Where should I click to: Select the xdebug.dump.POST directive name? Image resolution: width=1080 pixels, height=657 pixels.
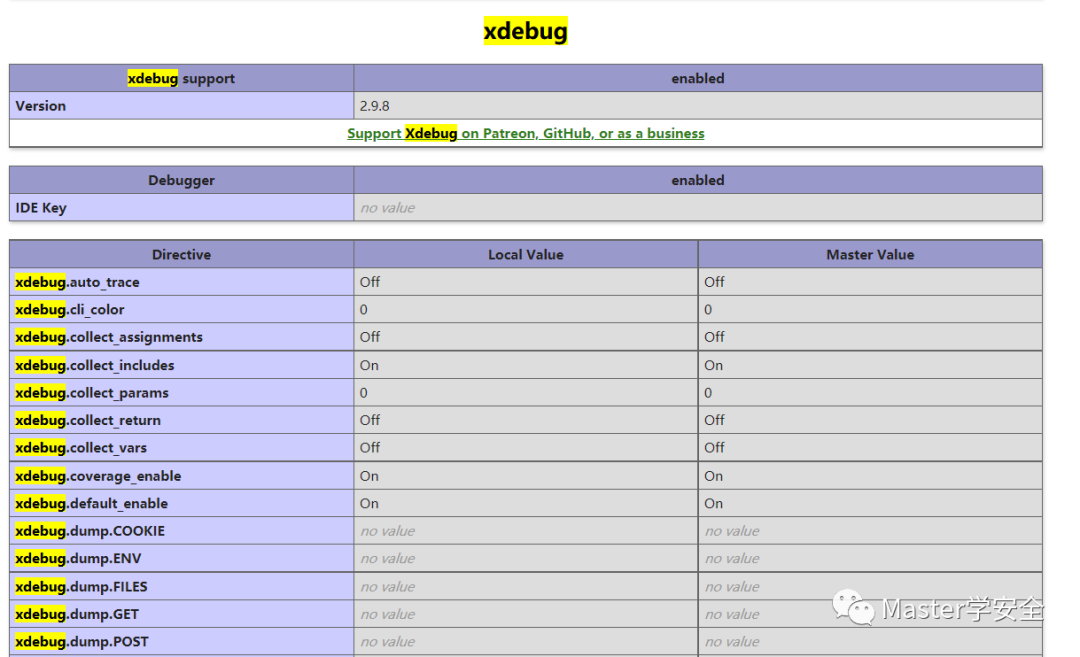[81, 643]
